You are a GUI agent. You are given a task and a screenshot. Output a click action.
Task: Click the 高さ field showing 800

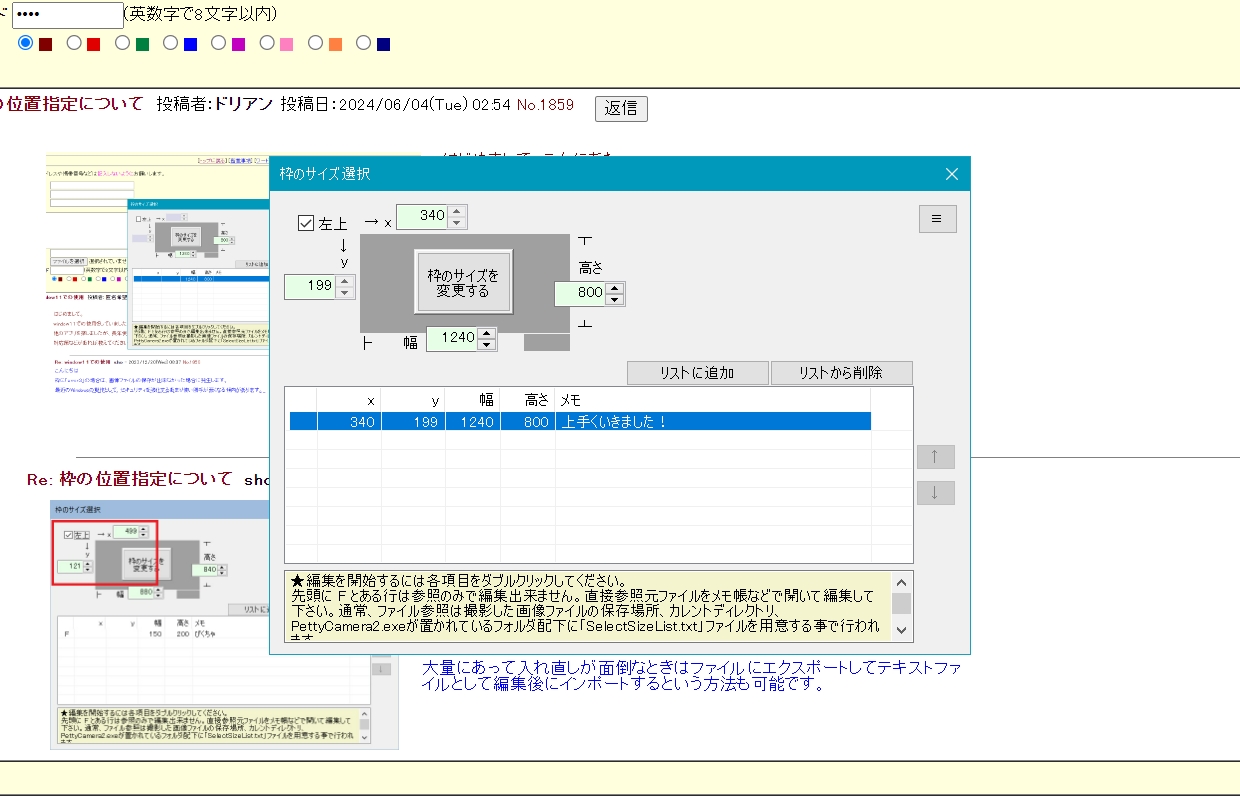click(581, 293)
